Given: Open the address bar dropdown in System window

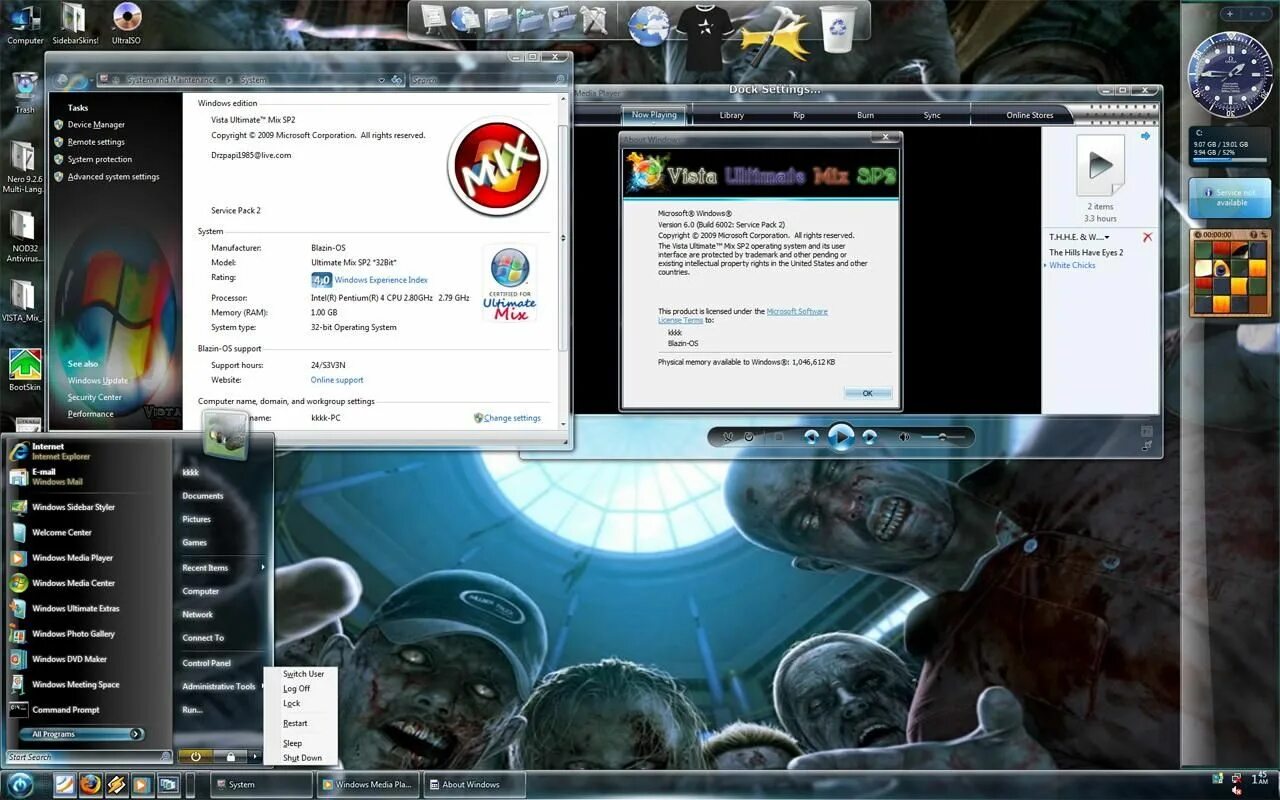Looking at the screenshot, I should click(x=381, y=80).
